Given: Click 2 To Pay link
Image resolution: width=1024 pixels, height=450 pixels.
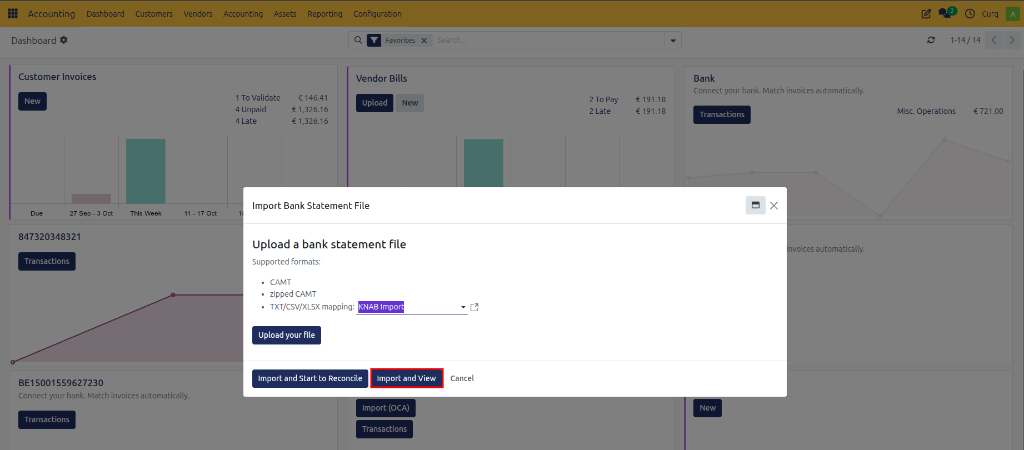Looking at the screenshot, I should 603,99.
